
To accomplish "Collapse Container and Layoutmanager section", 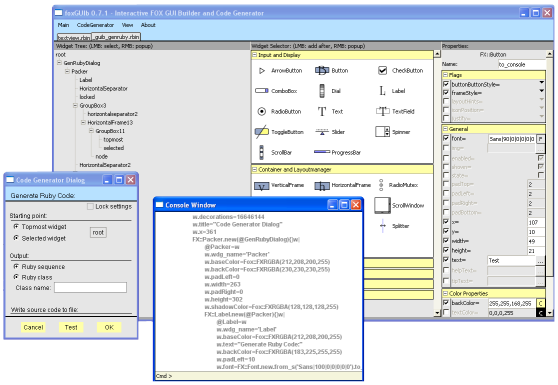I will click(254, 169).
